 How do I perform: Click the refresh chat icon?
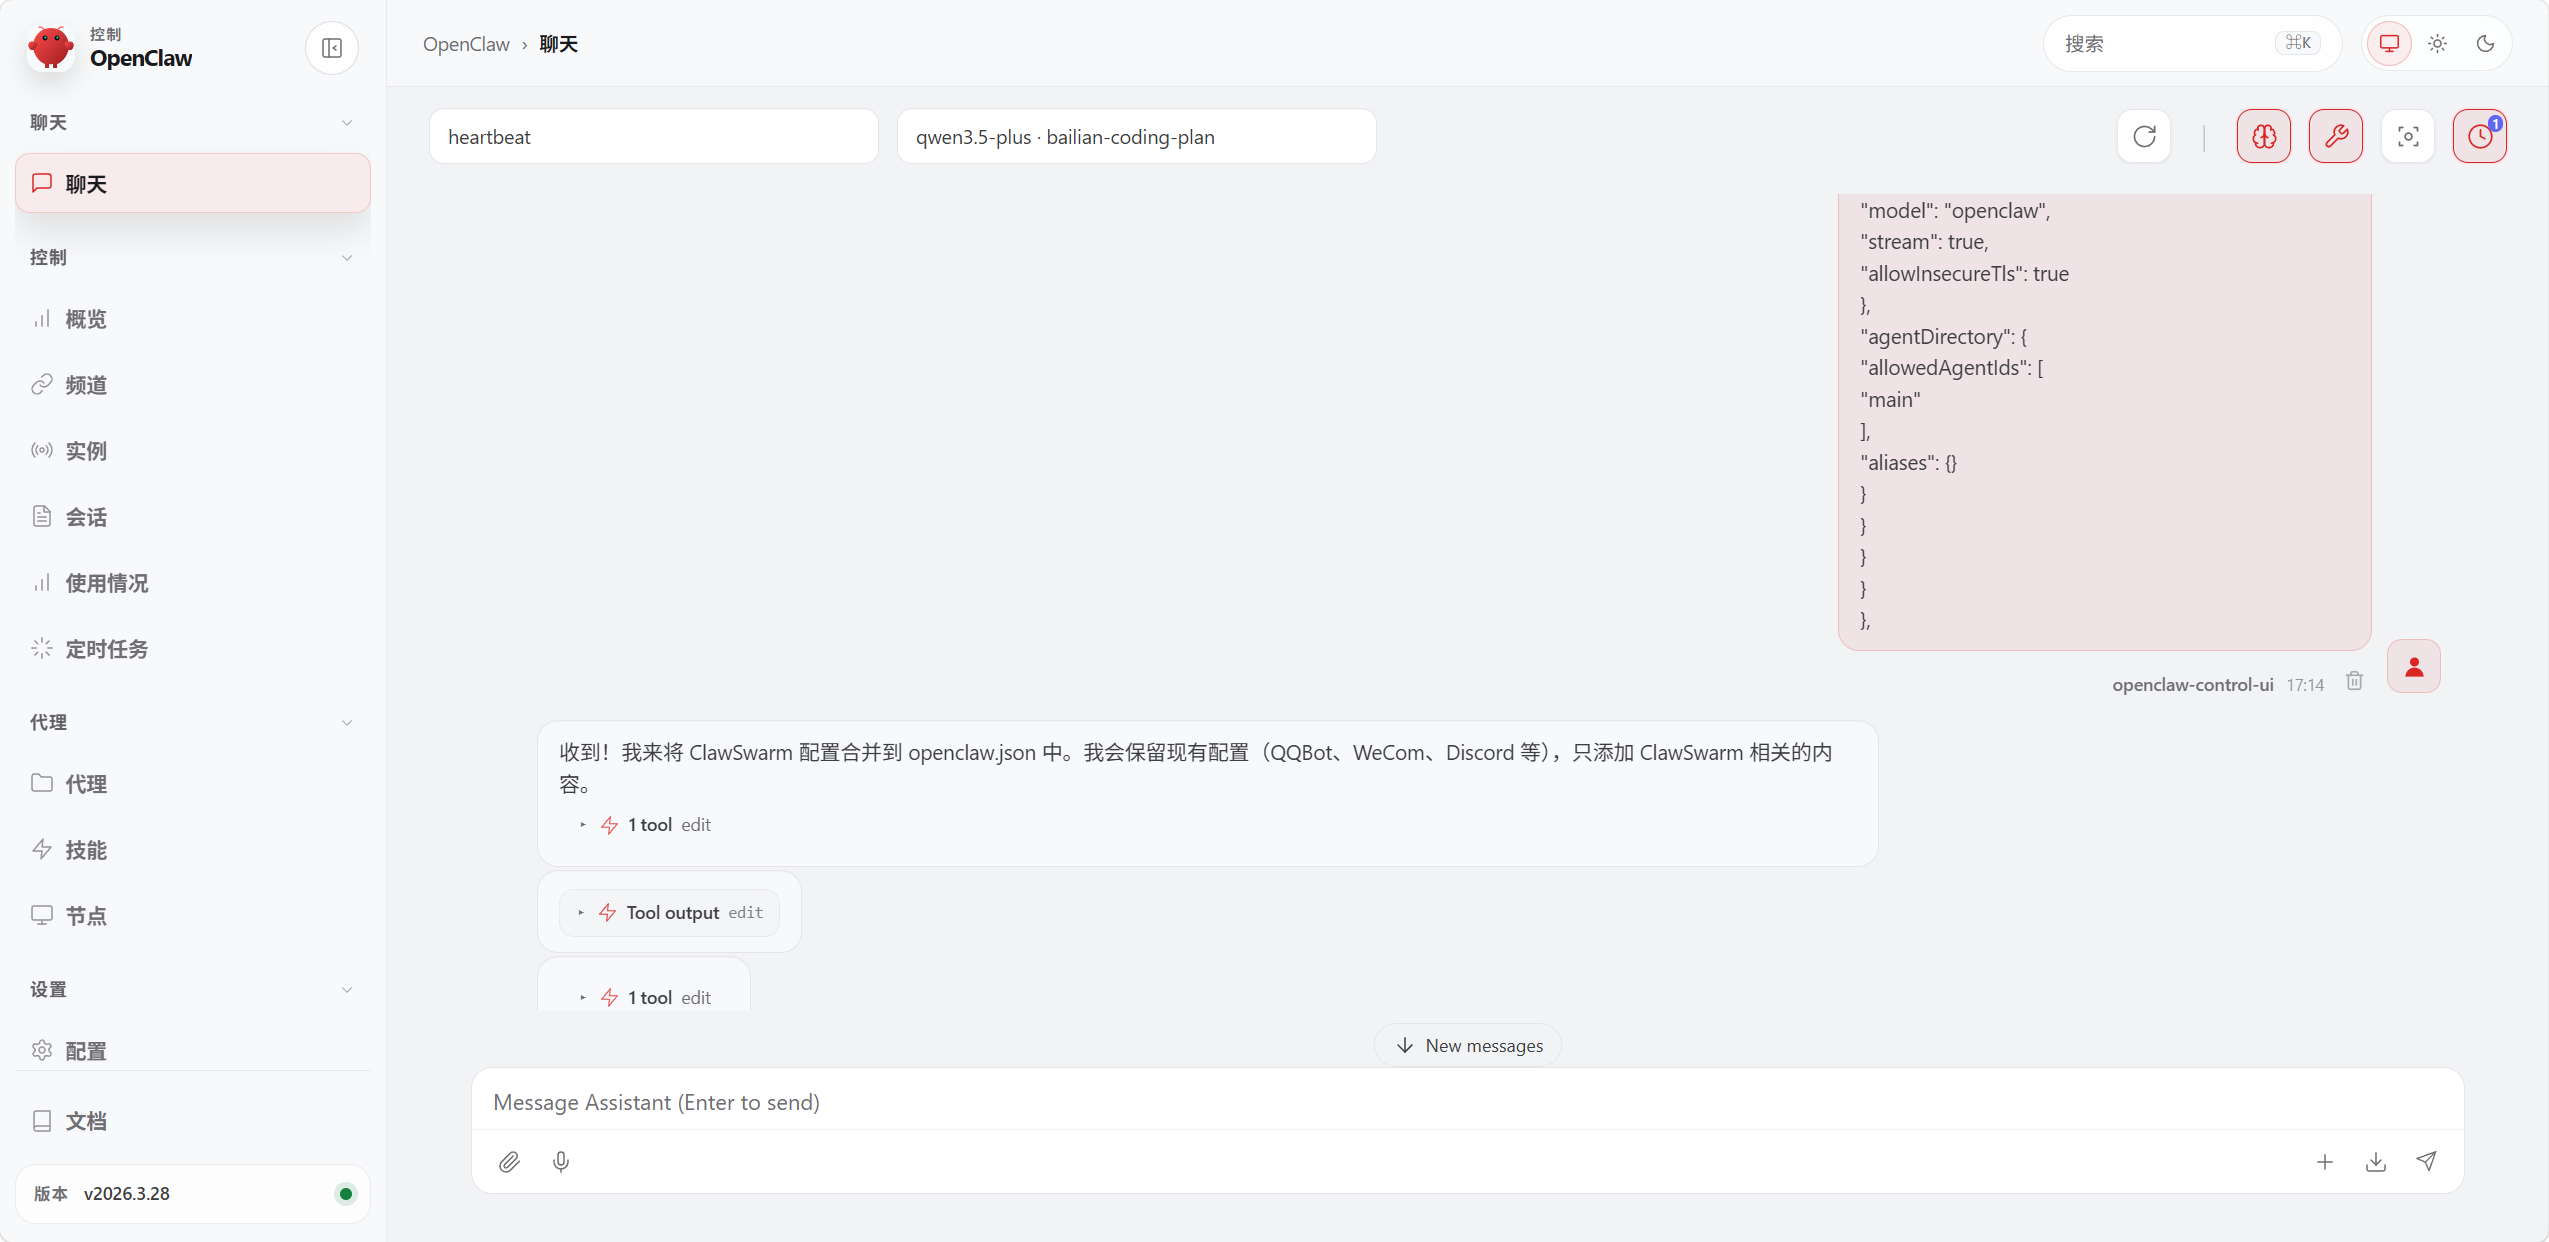pyautogui.click(x=2144, y=137)
